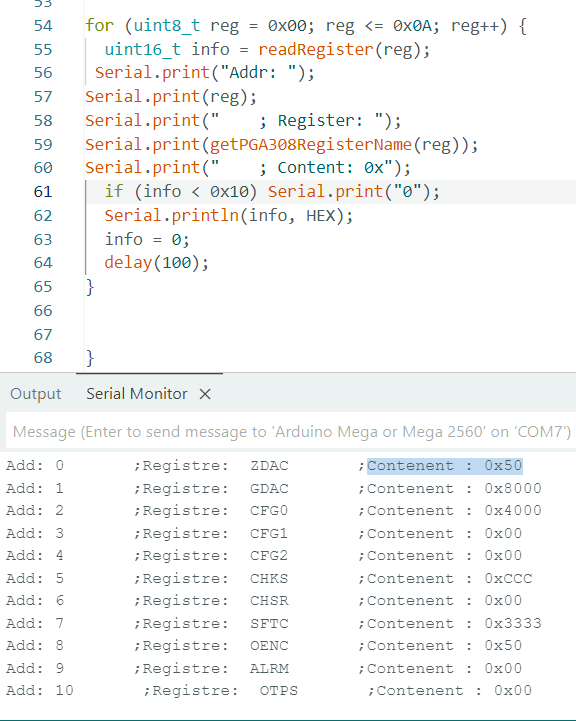The height and width of the screenshot is (721, 576).
Task: Click readRegister on line 55
Action: click(316, 49)
